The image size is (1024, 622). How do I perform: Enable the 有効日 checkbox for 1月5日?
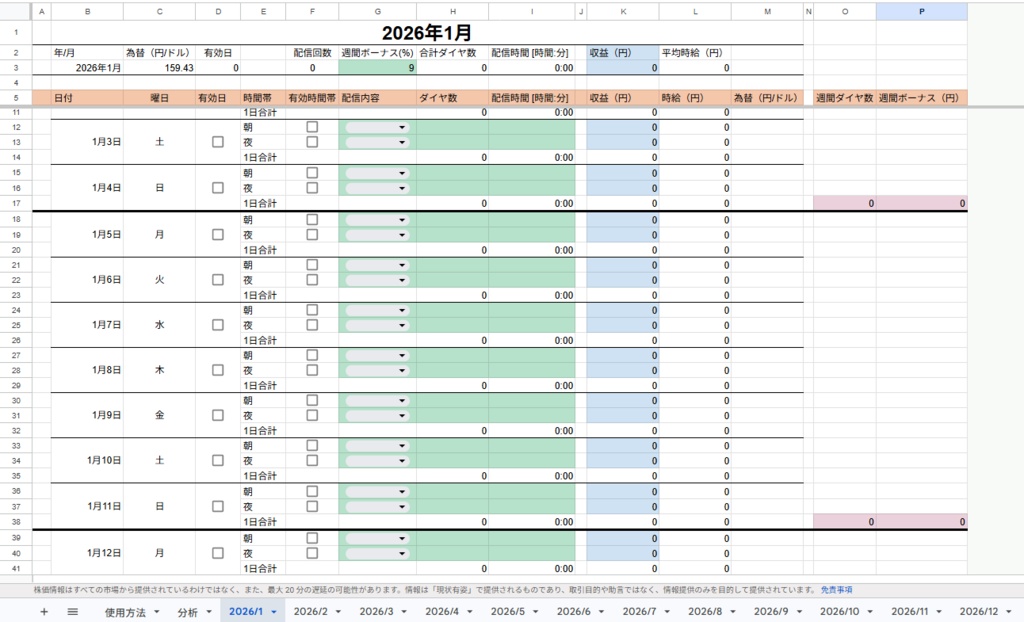click(x=218, y=235)
